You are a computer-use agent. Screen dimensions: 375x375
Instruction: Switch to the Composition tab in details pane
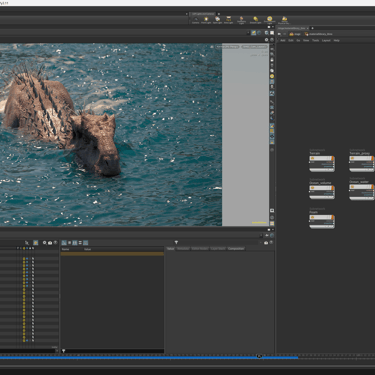[236, 249]
